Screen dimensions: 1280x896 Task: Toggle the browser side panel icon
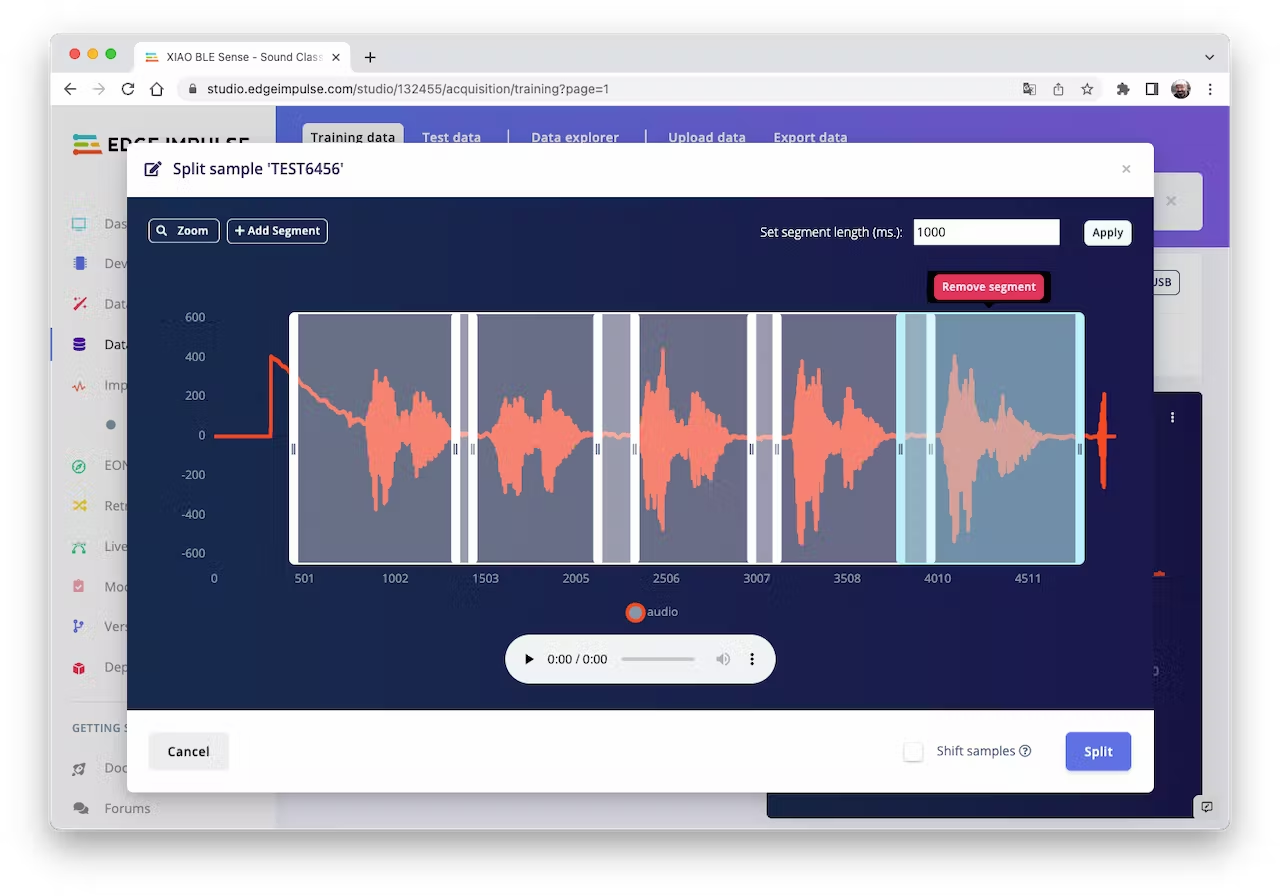(x=1152, y=89)
